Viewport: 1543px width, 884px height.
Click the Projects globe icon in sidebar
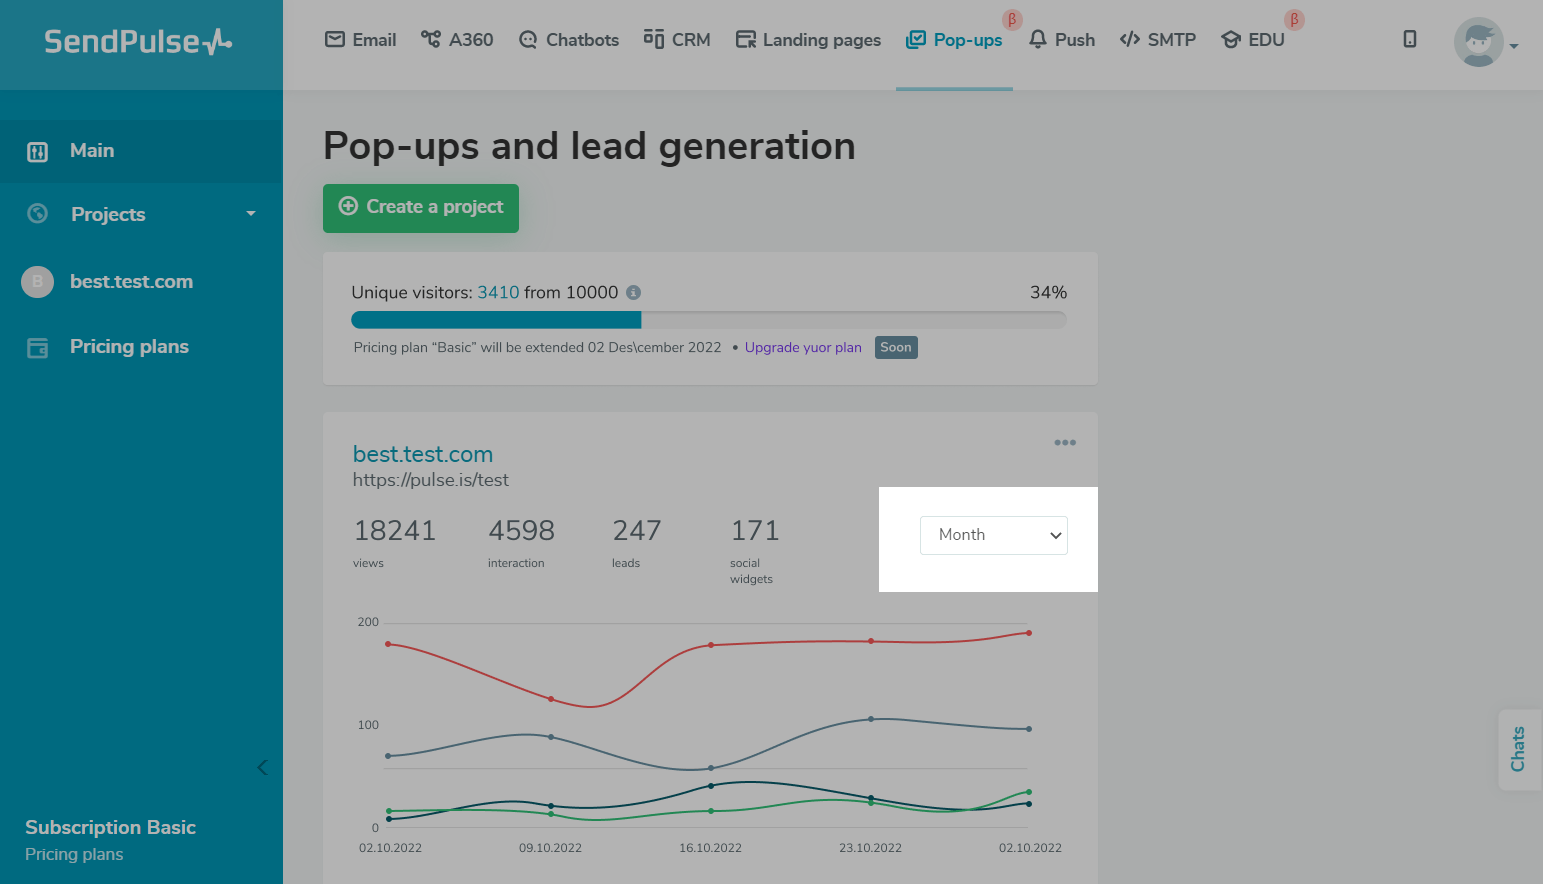coord(38,213)
